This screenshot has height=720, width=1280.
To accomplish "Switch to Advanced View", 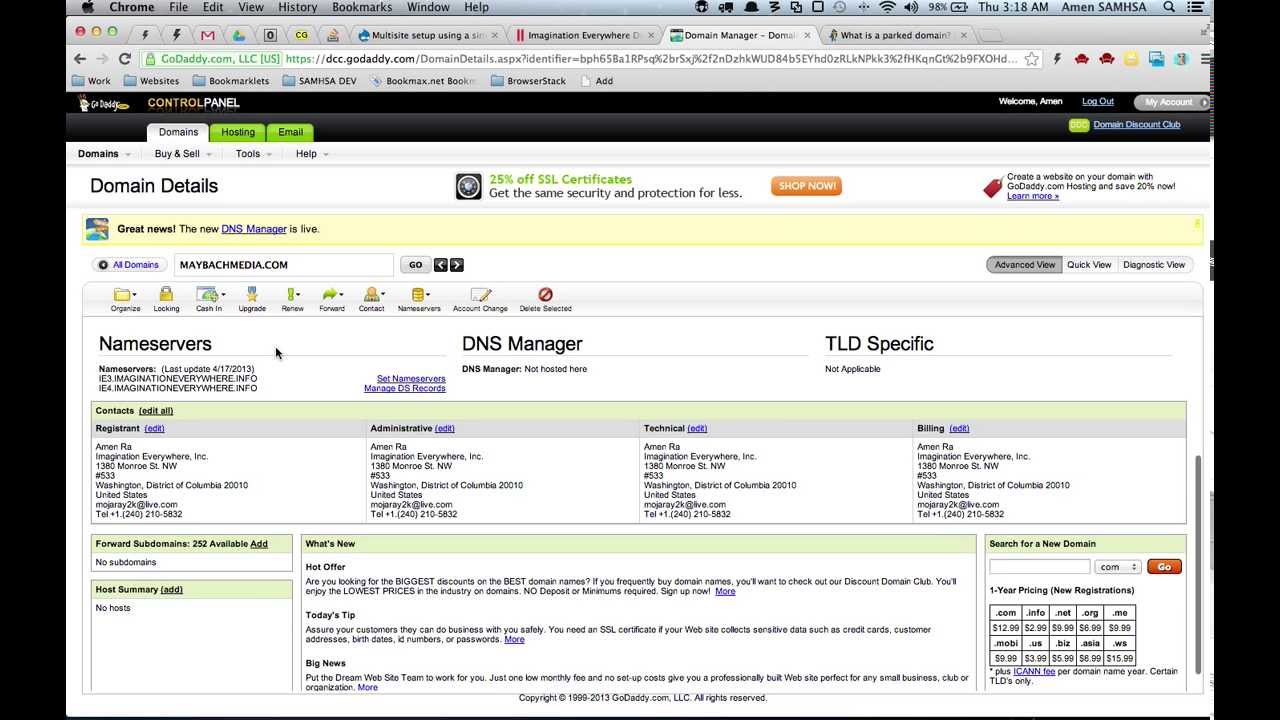I will 1024,265.
